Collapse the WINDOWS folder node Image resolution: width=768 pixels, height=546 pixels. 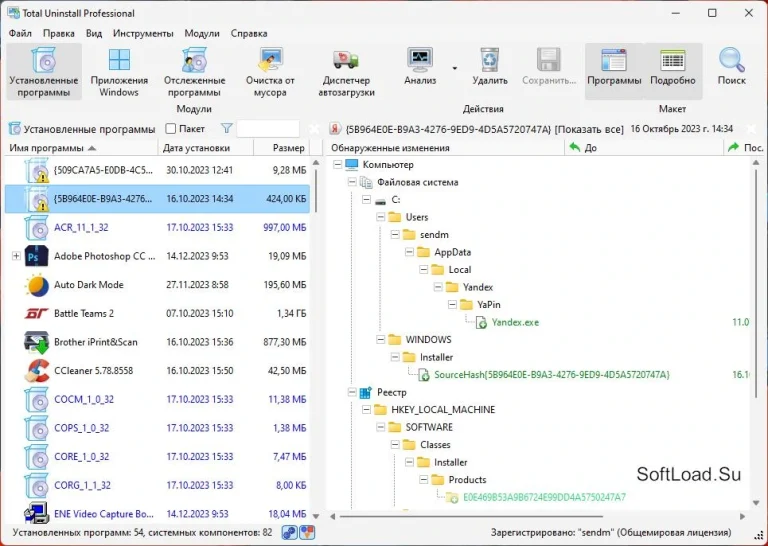tap(381, 339)
